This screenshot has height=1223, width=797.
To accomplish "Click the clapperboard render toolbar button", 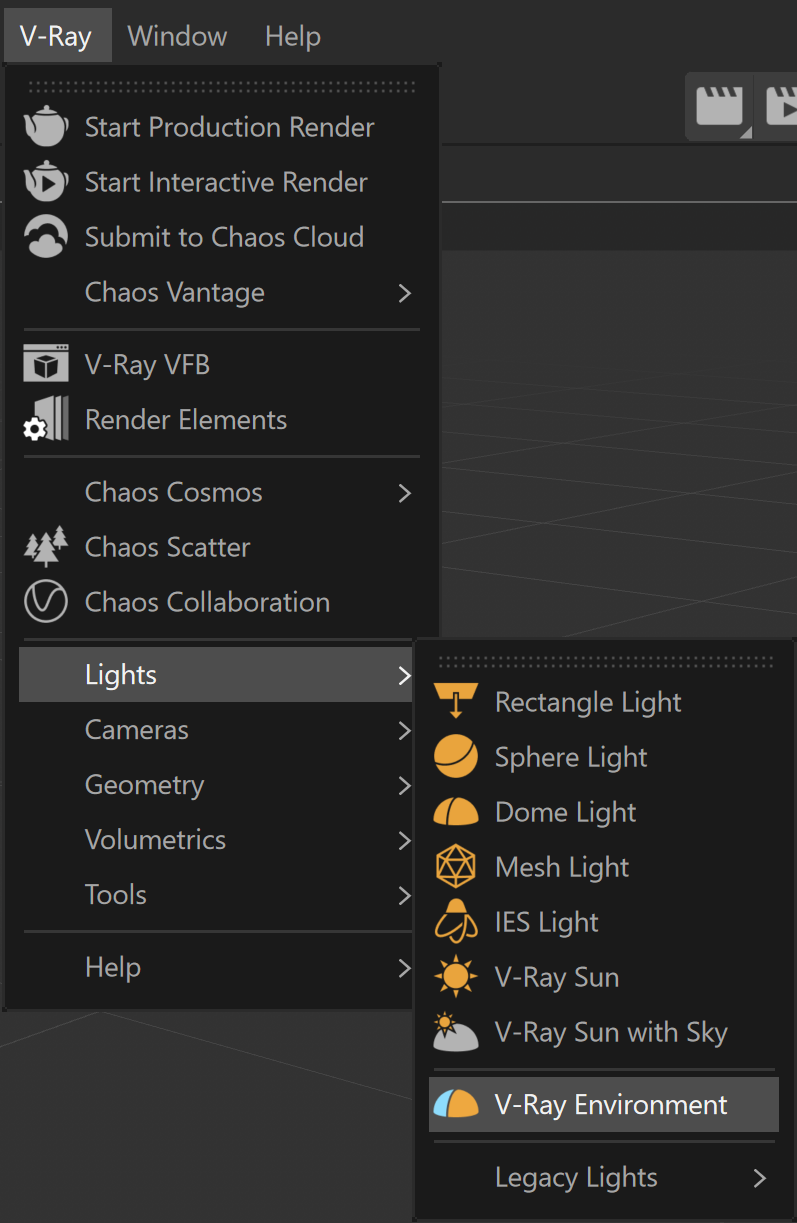I will [x=720, y=106].
